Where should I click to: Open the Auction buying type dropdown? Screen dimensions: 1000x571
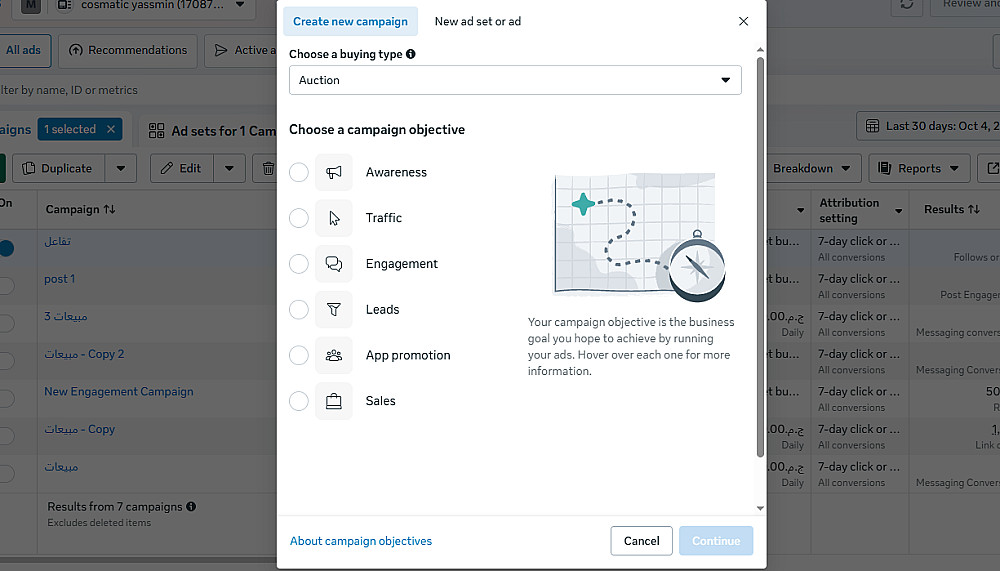click(515, 80)
